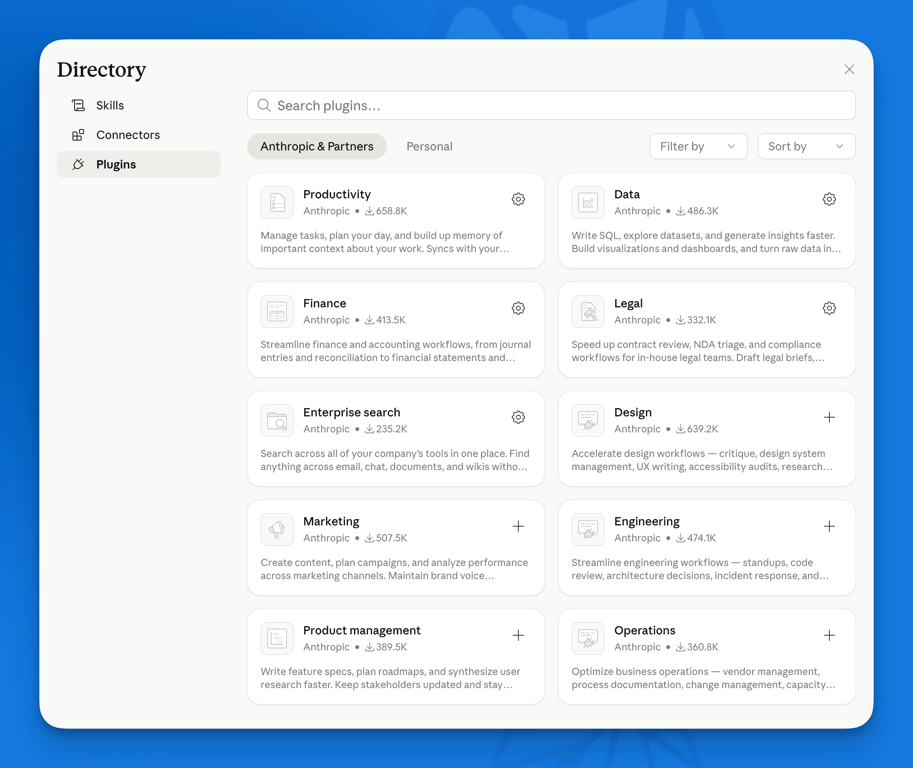This screenshot has height=768, width=913.
Task: Add the Design plugin
Action: 829,417
